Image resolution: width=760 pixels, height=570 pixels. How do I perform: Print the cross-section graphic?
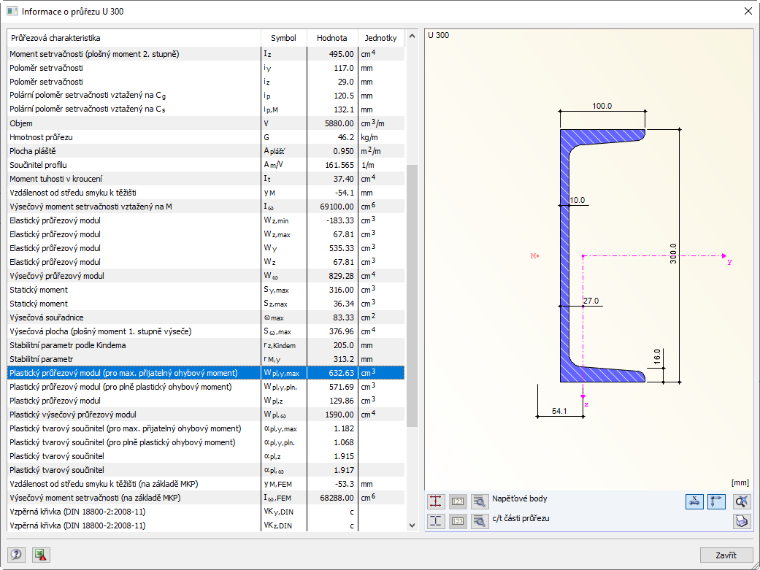pos(742,521)
